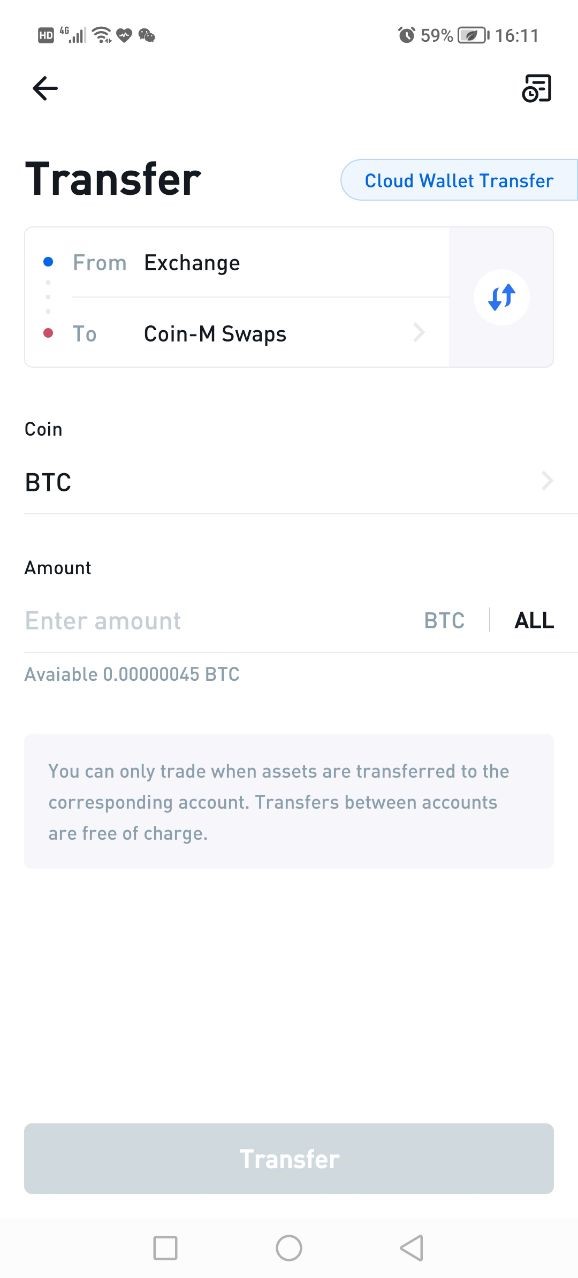Tap the battery status icon

point(473,35)
